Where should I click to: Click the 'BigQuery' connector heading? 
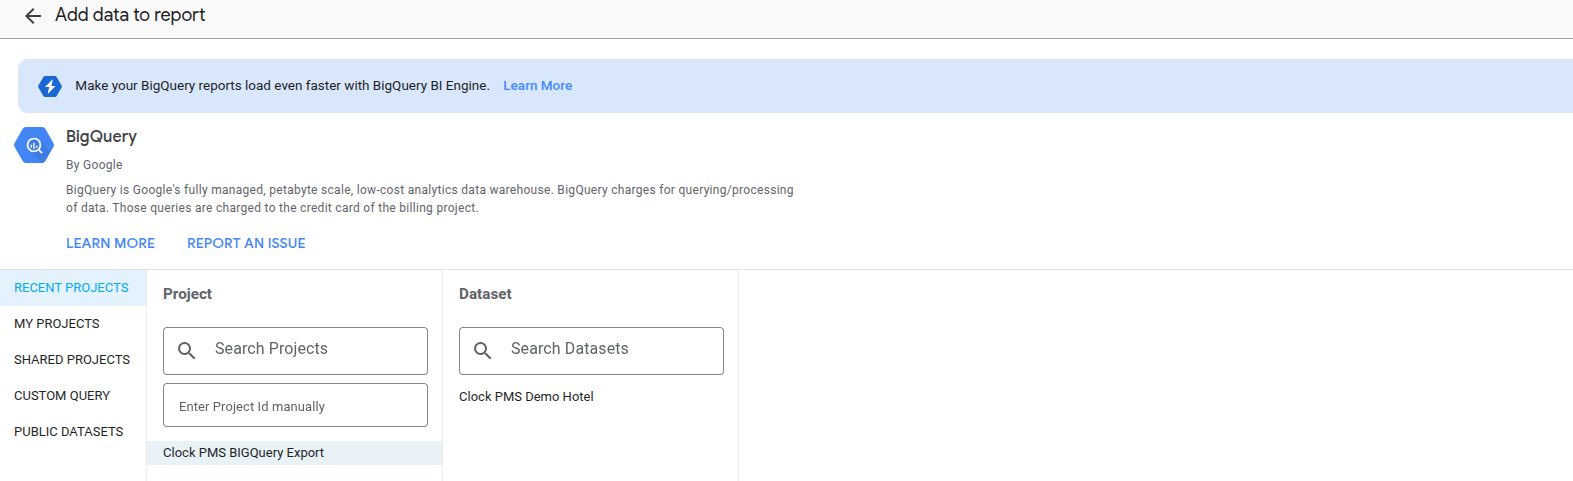coord(101,137)
